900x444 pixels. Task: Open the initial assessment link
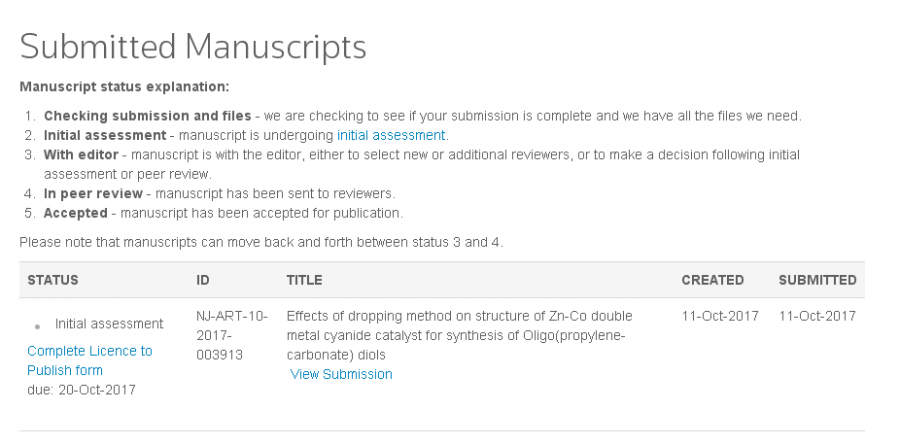(x=391, y=135)
